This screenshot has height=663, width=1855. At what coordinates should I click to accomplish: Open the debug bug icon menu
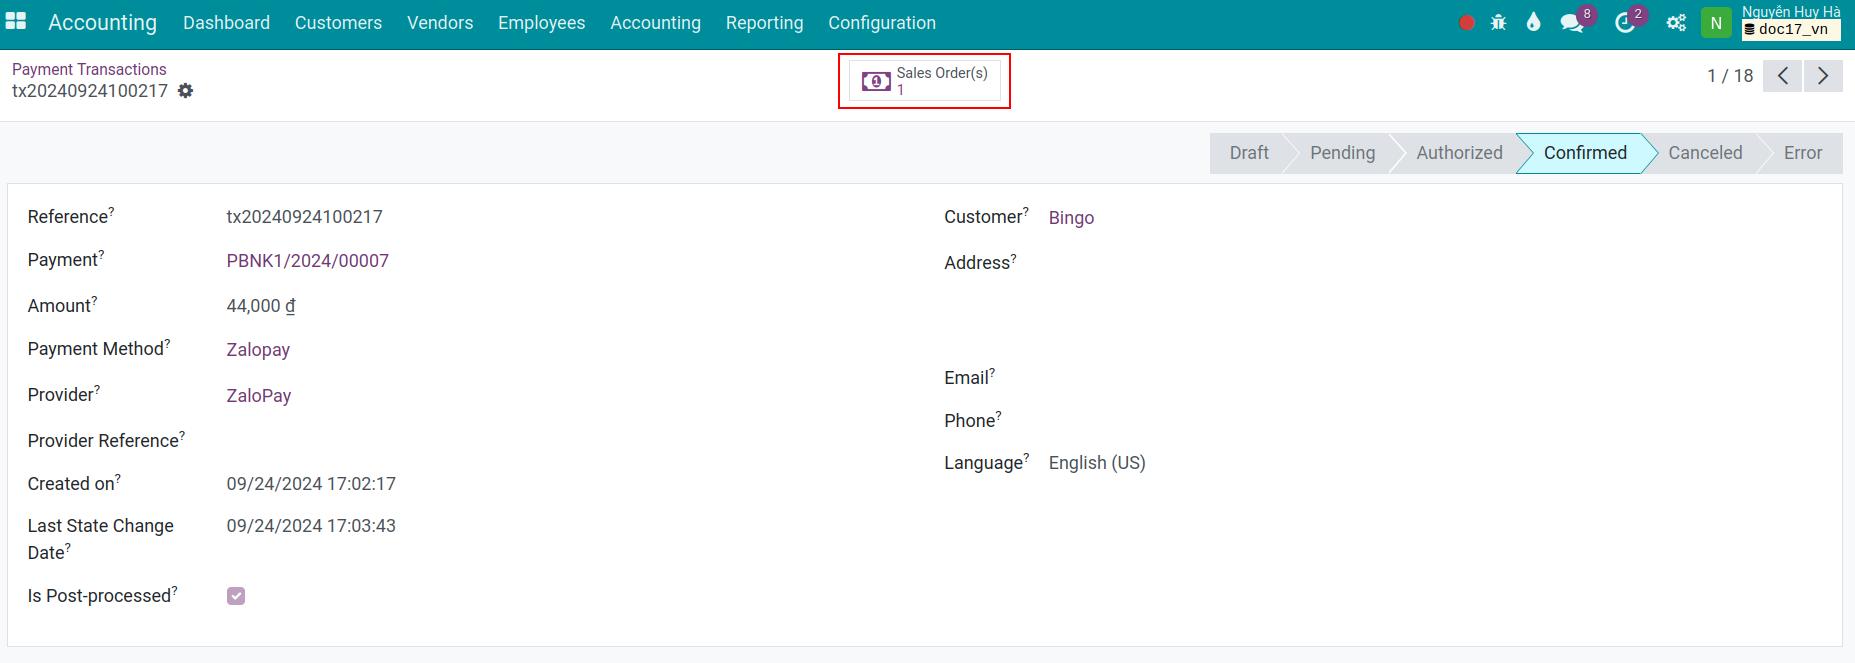tap(1498, 22)
